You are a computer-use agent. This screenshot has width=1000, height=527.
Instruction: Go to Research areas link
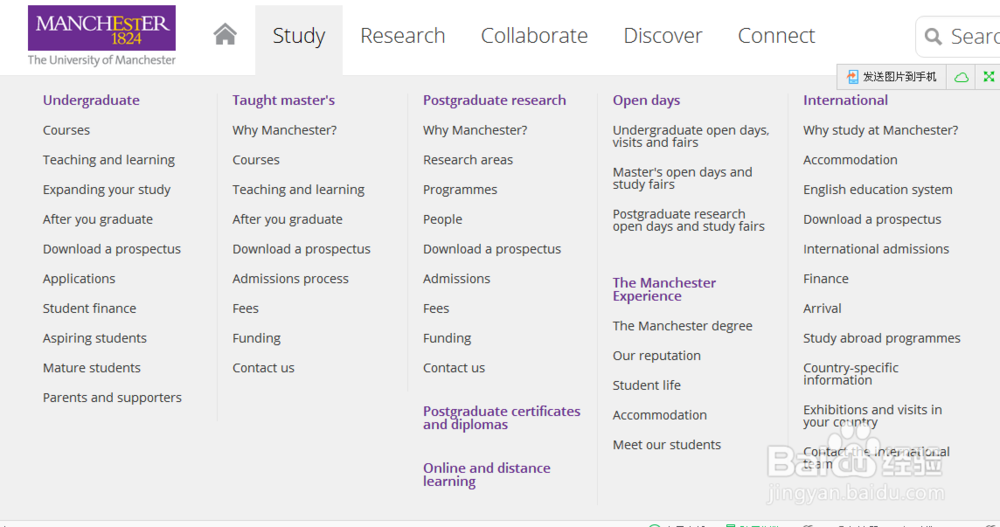(x=467, y=160)
